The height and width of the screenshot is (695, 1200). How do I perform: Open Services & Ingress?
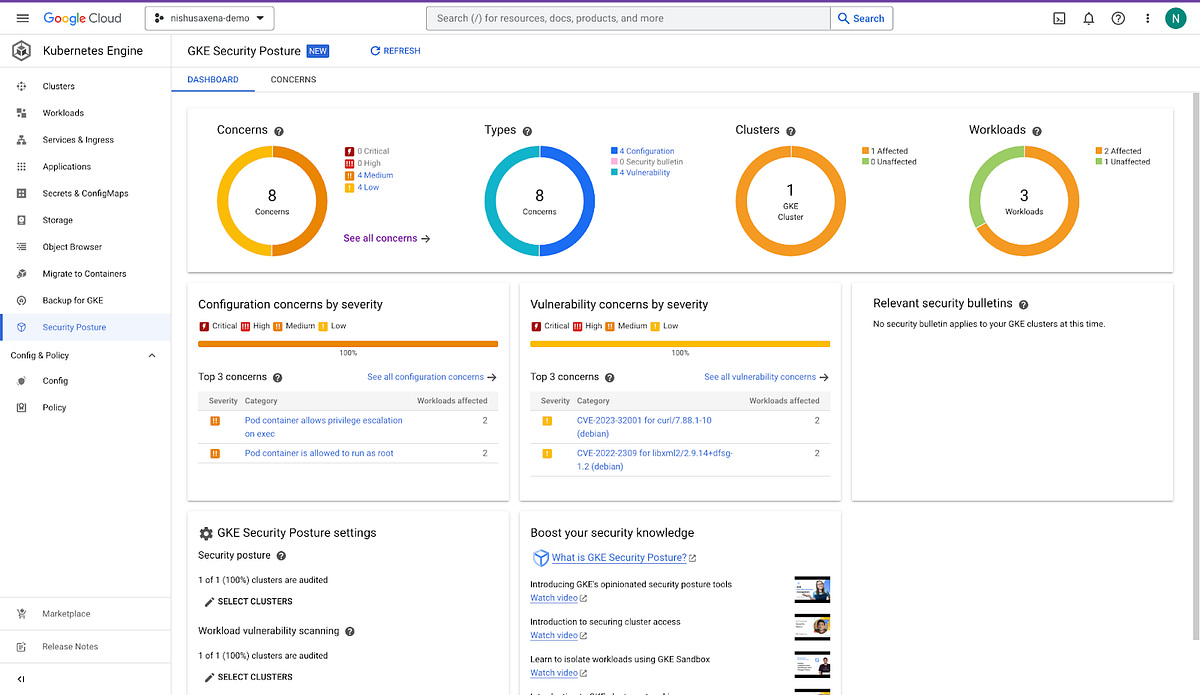[76, 139]
